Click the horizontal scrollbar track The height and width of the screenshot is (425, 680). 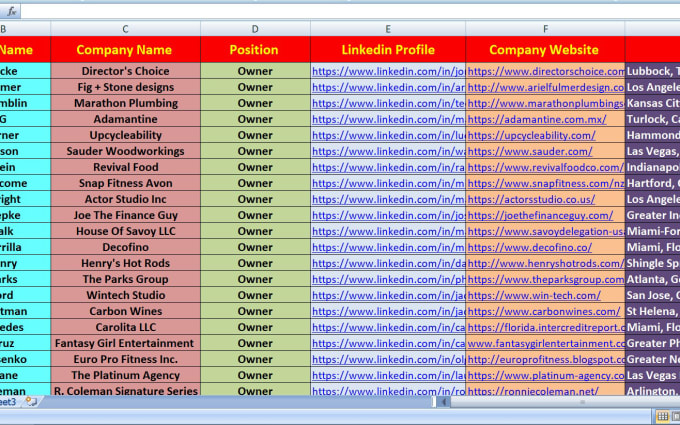(x=565, y=402)
